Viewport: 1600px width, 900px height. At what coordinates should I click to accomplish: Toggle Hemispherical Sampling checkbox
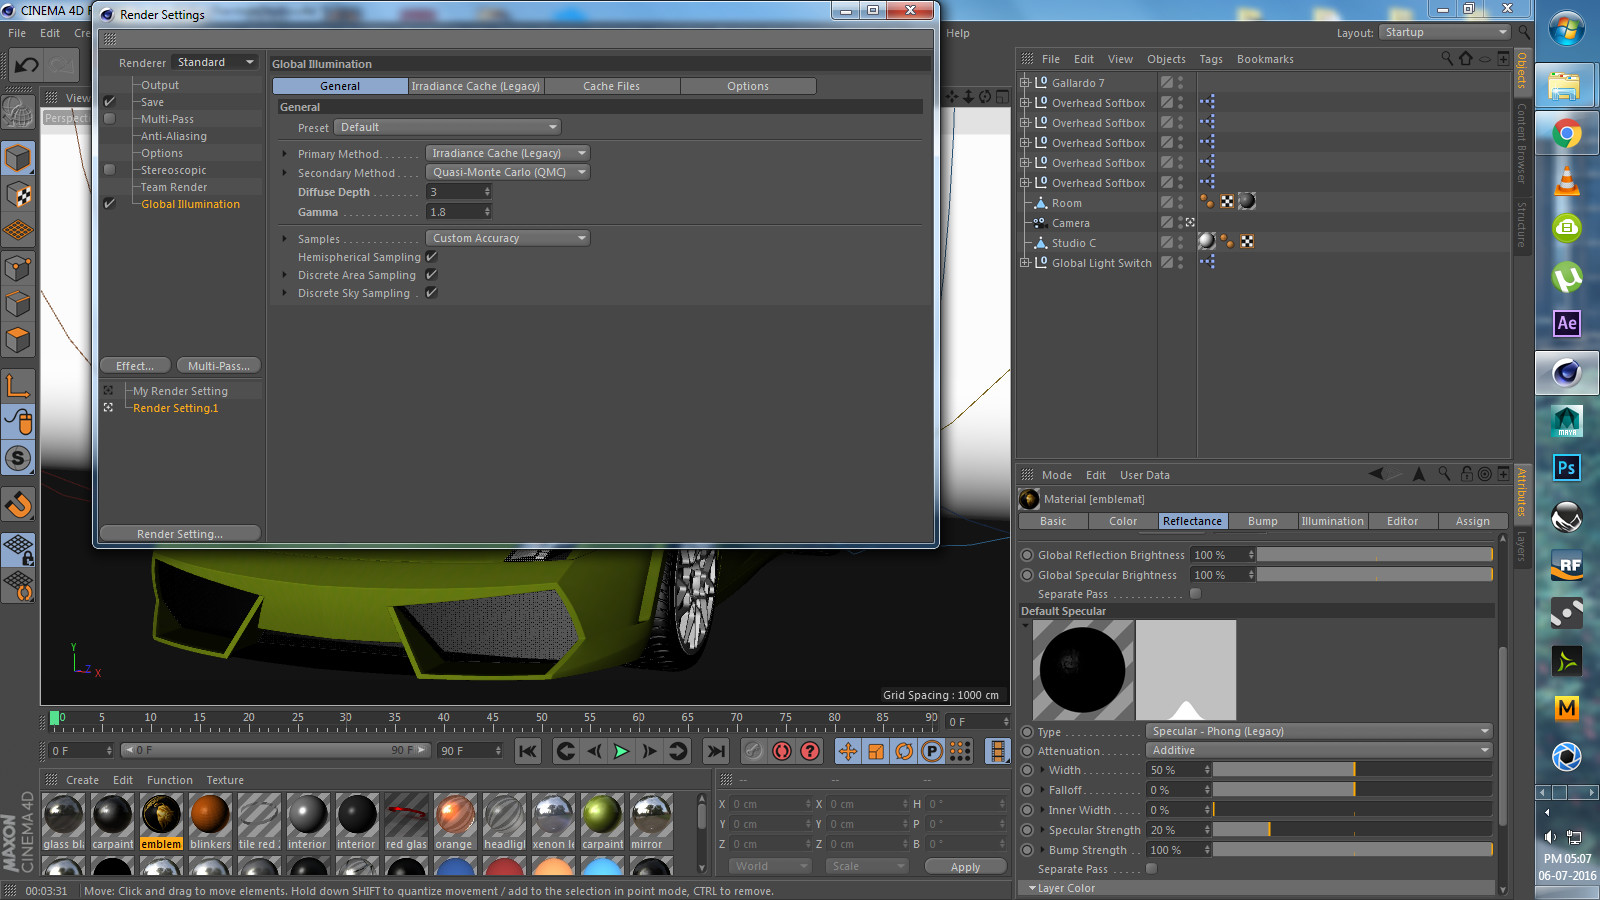pyautogui.click(x=432, y=257)
